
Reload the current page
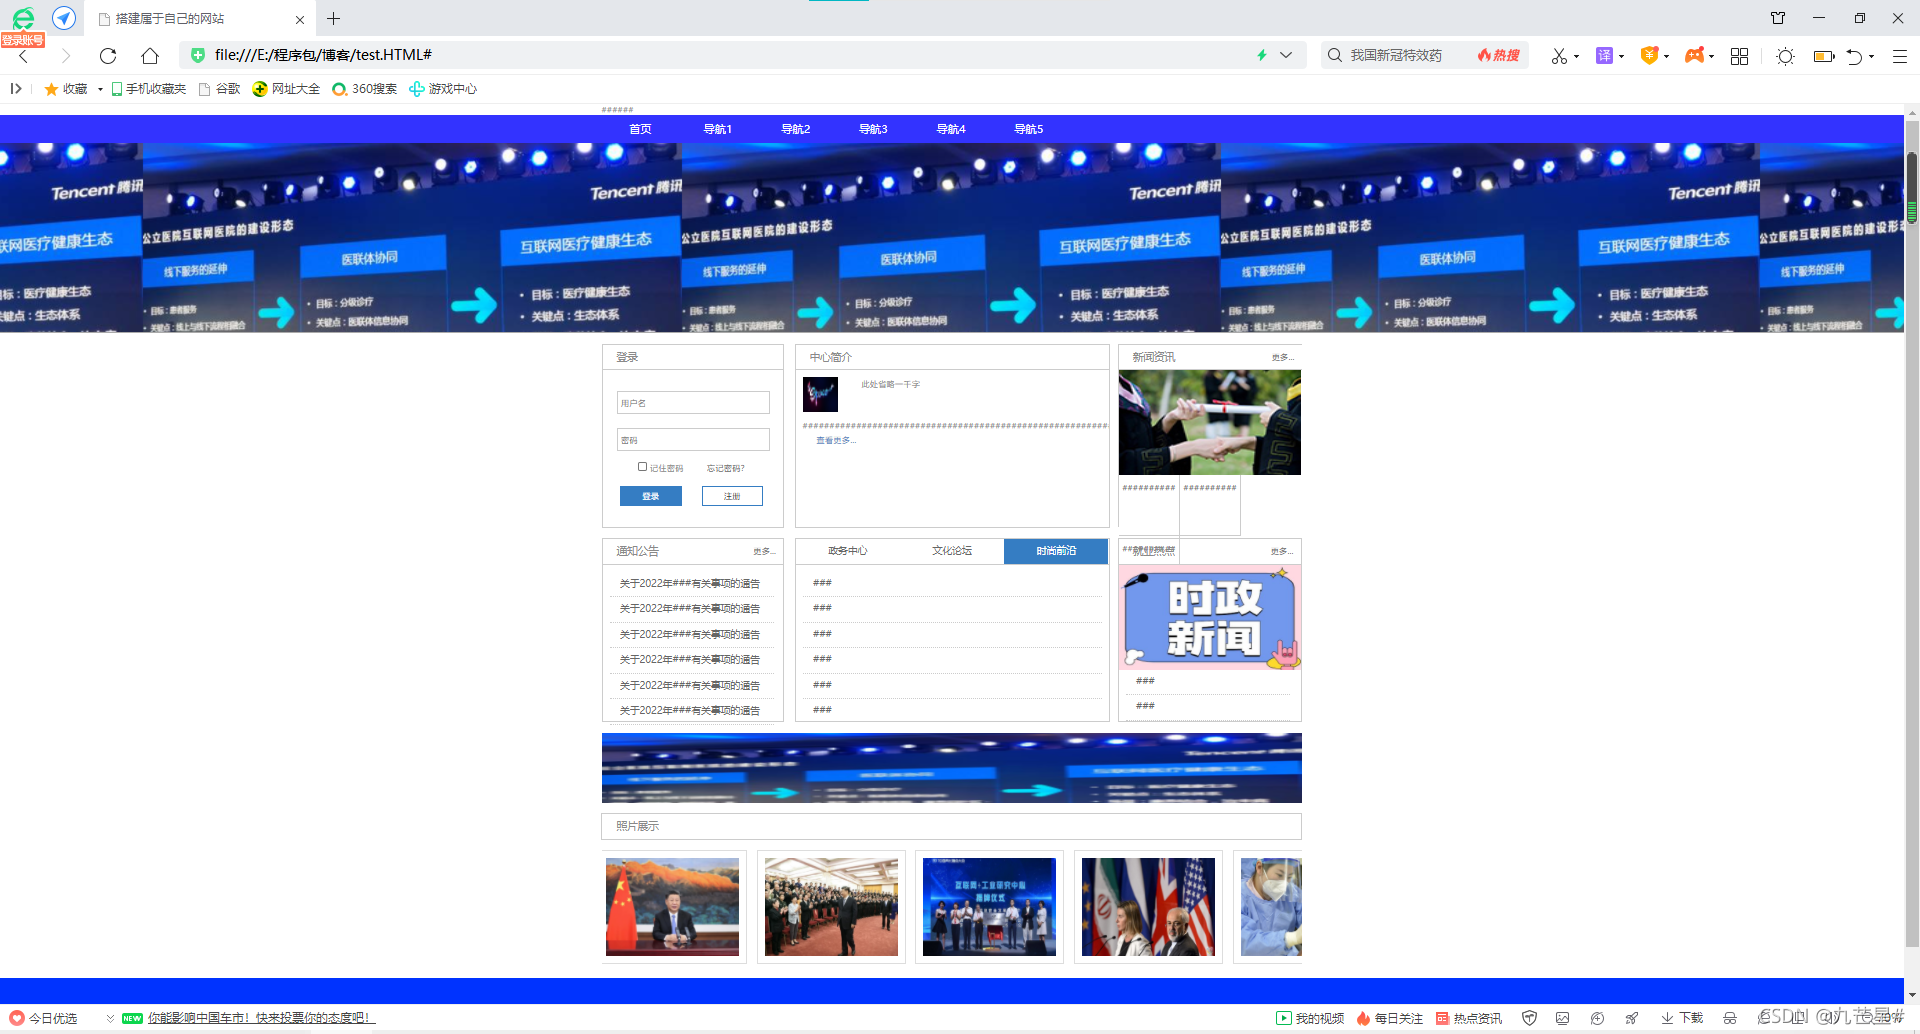pos(108,56)
